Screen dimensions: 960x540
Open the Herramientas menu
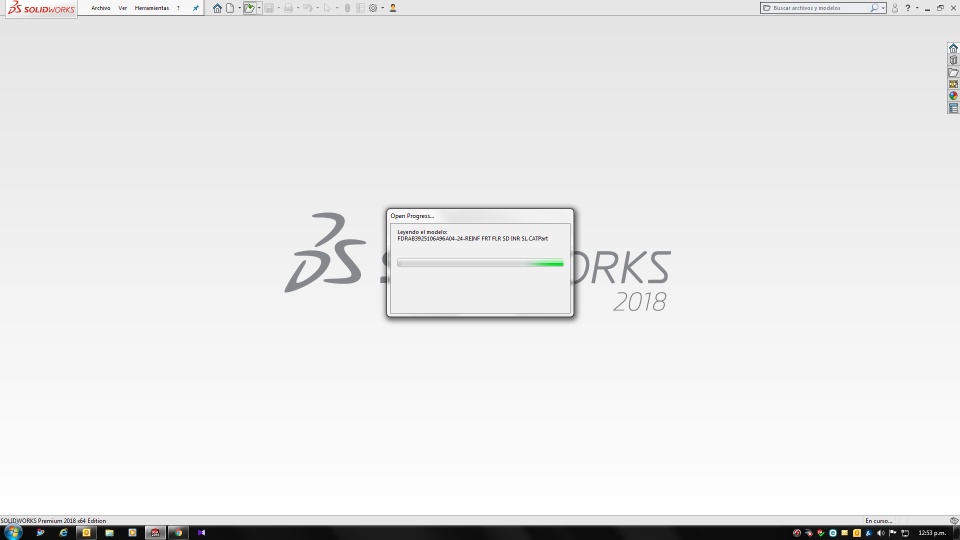(151, 8)
